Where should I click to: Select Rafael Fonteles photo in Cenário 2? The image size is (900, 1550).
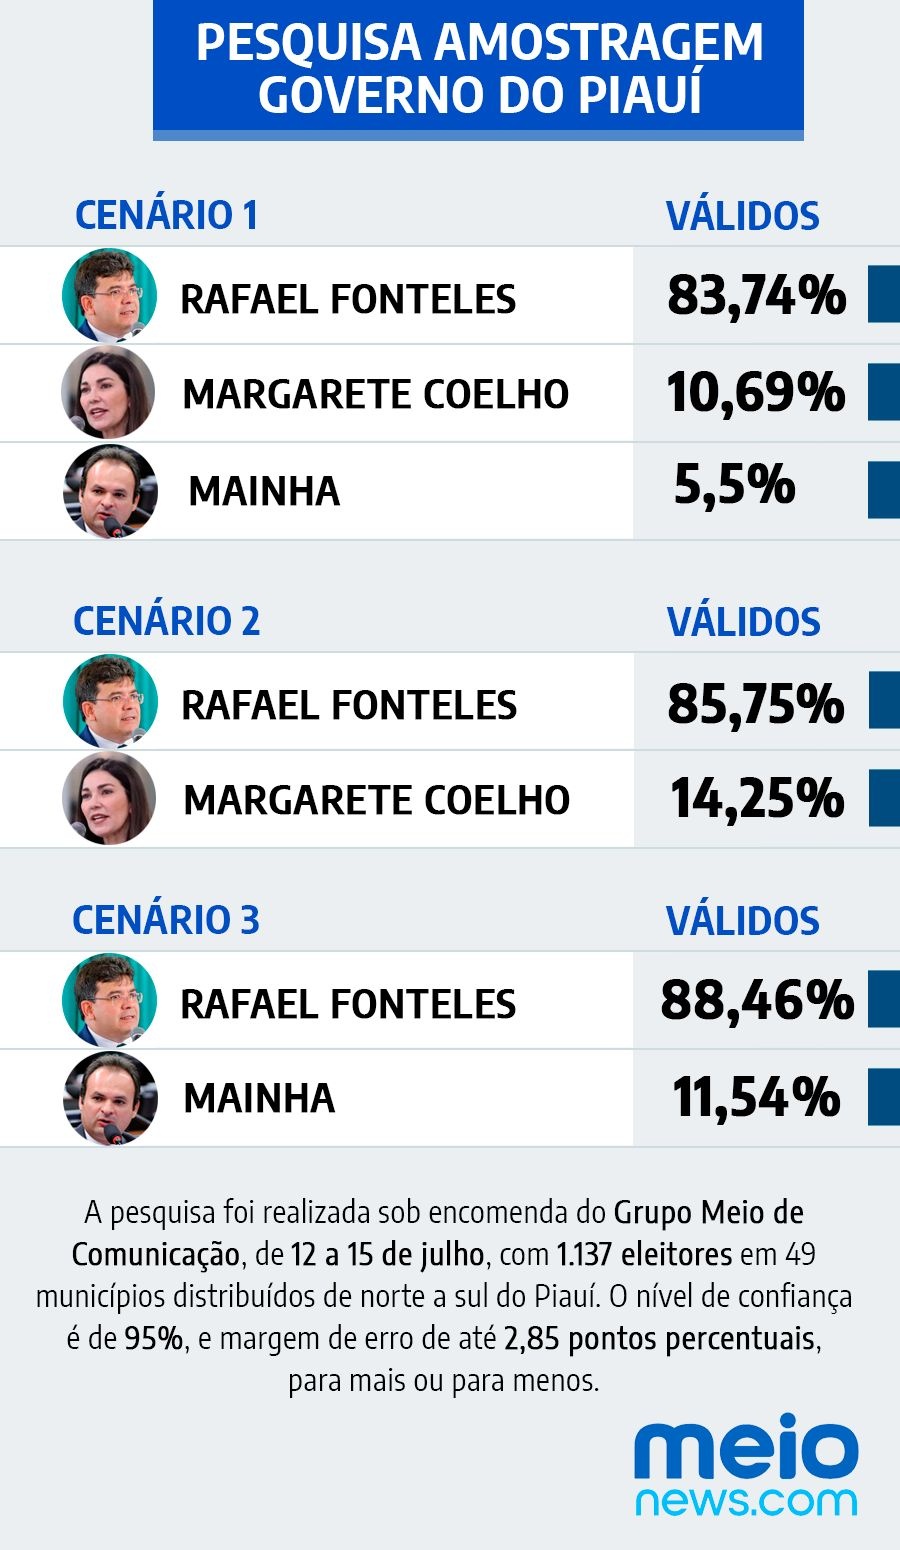click(110, 702)
